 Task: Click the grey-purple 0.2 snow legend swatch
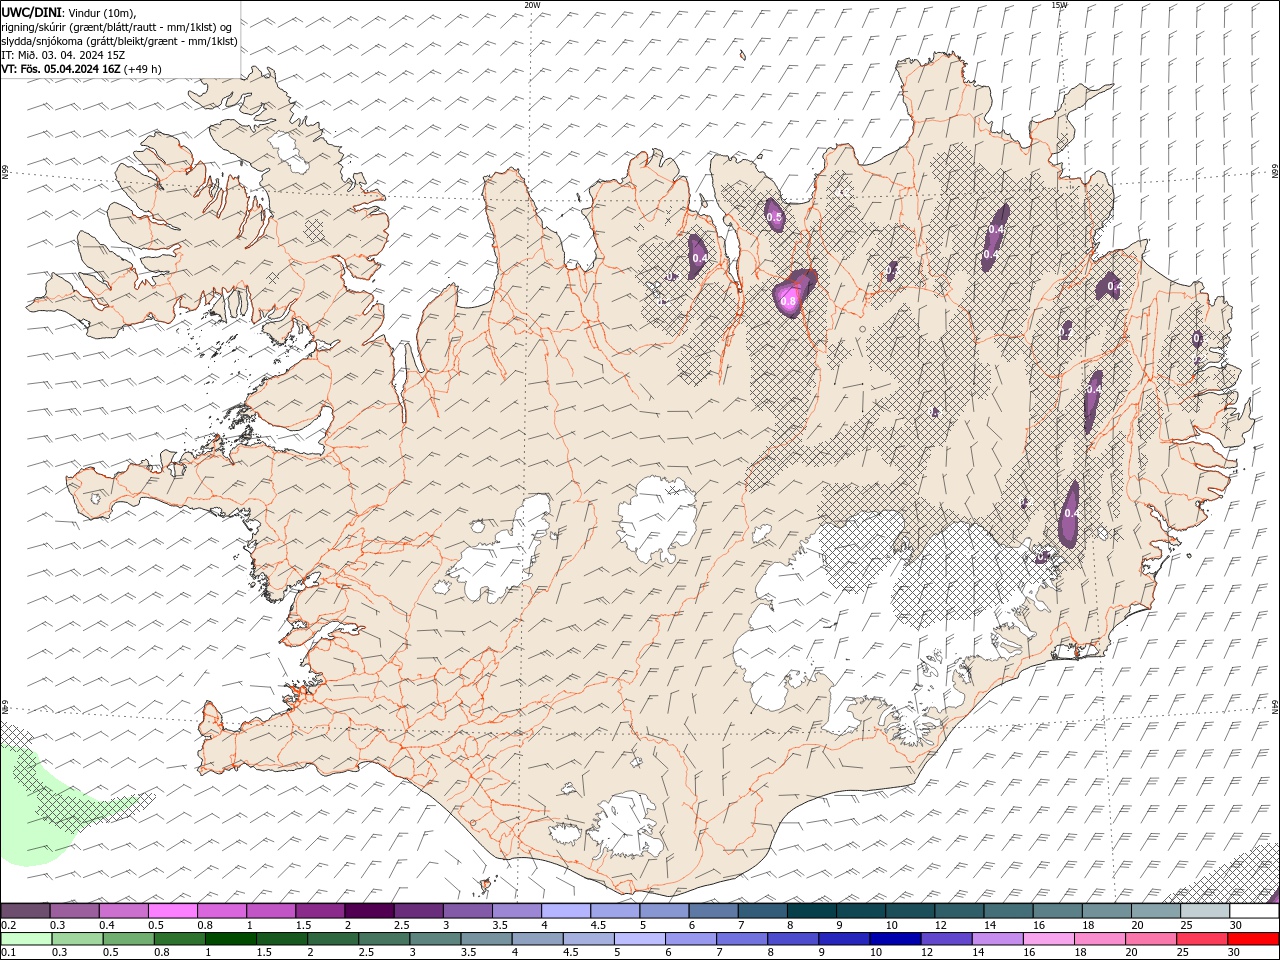point(25,911)
